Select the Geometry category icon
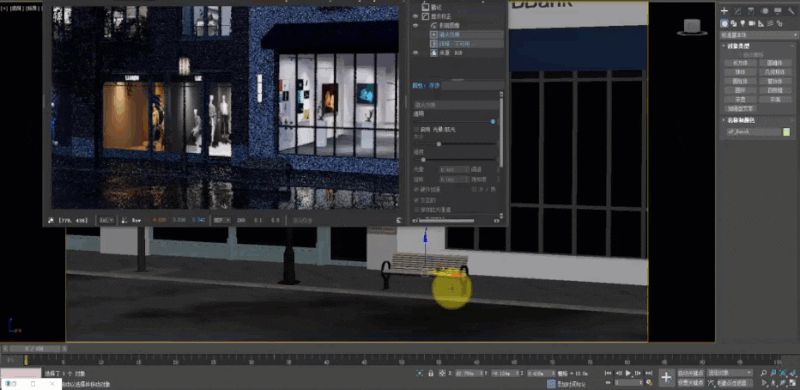Screen dimensions: 800x390 724,23
